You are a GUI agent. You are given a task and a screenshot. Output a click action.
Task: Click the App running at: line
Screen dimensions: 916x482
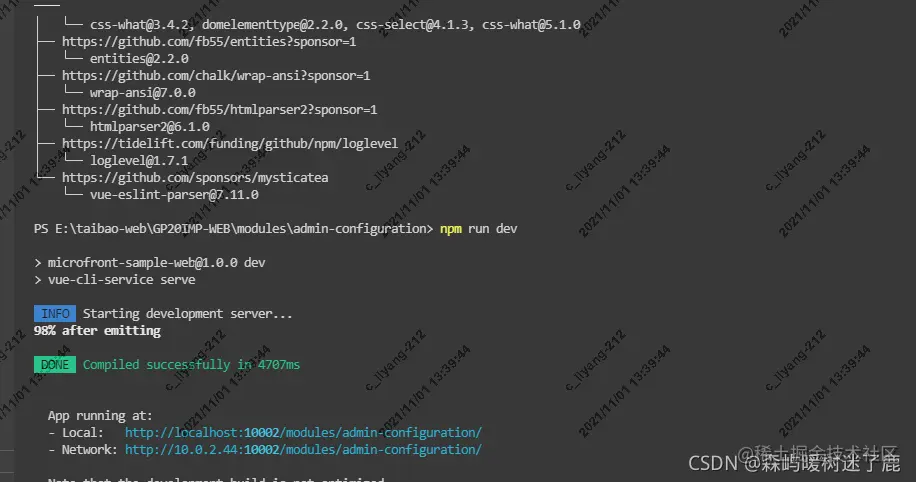(x=100, y=415)
